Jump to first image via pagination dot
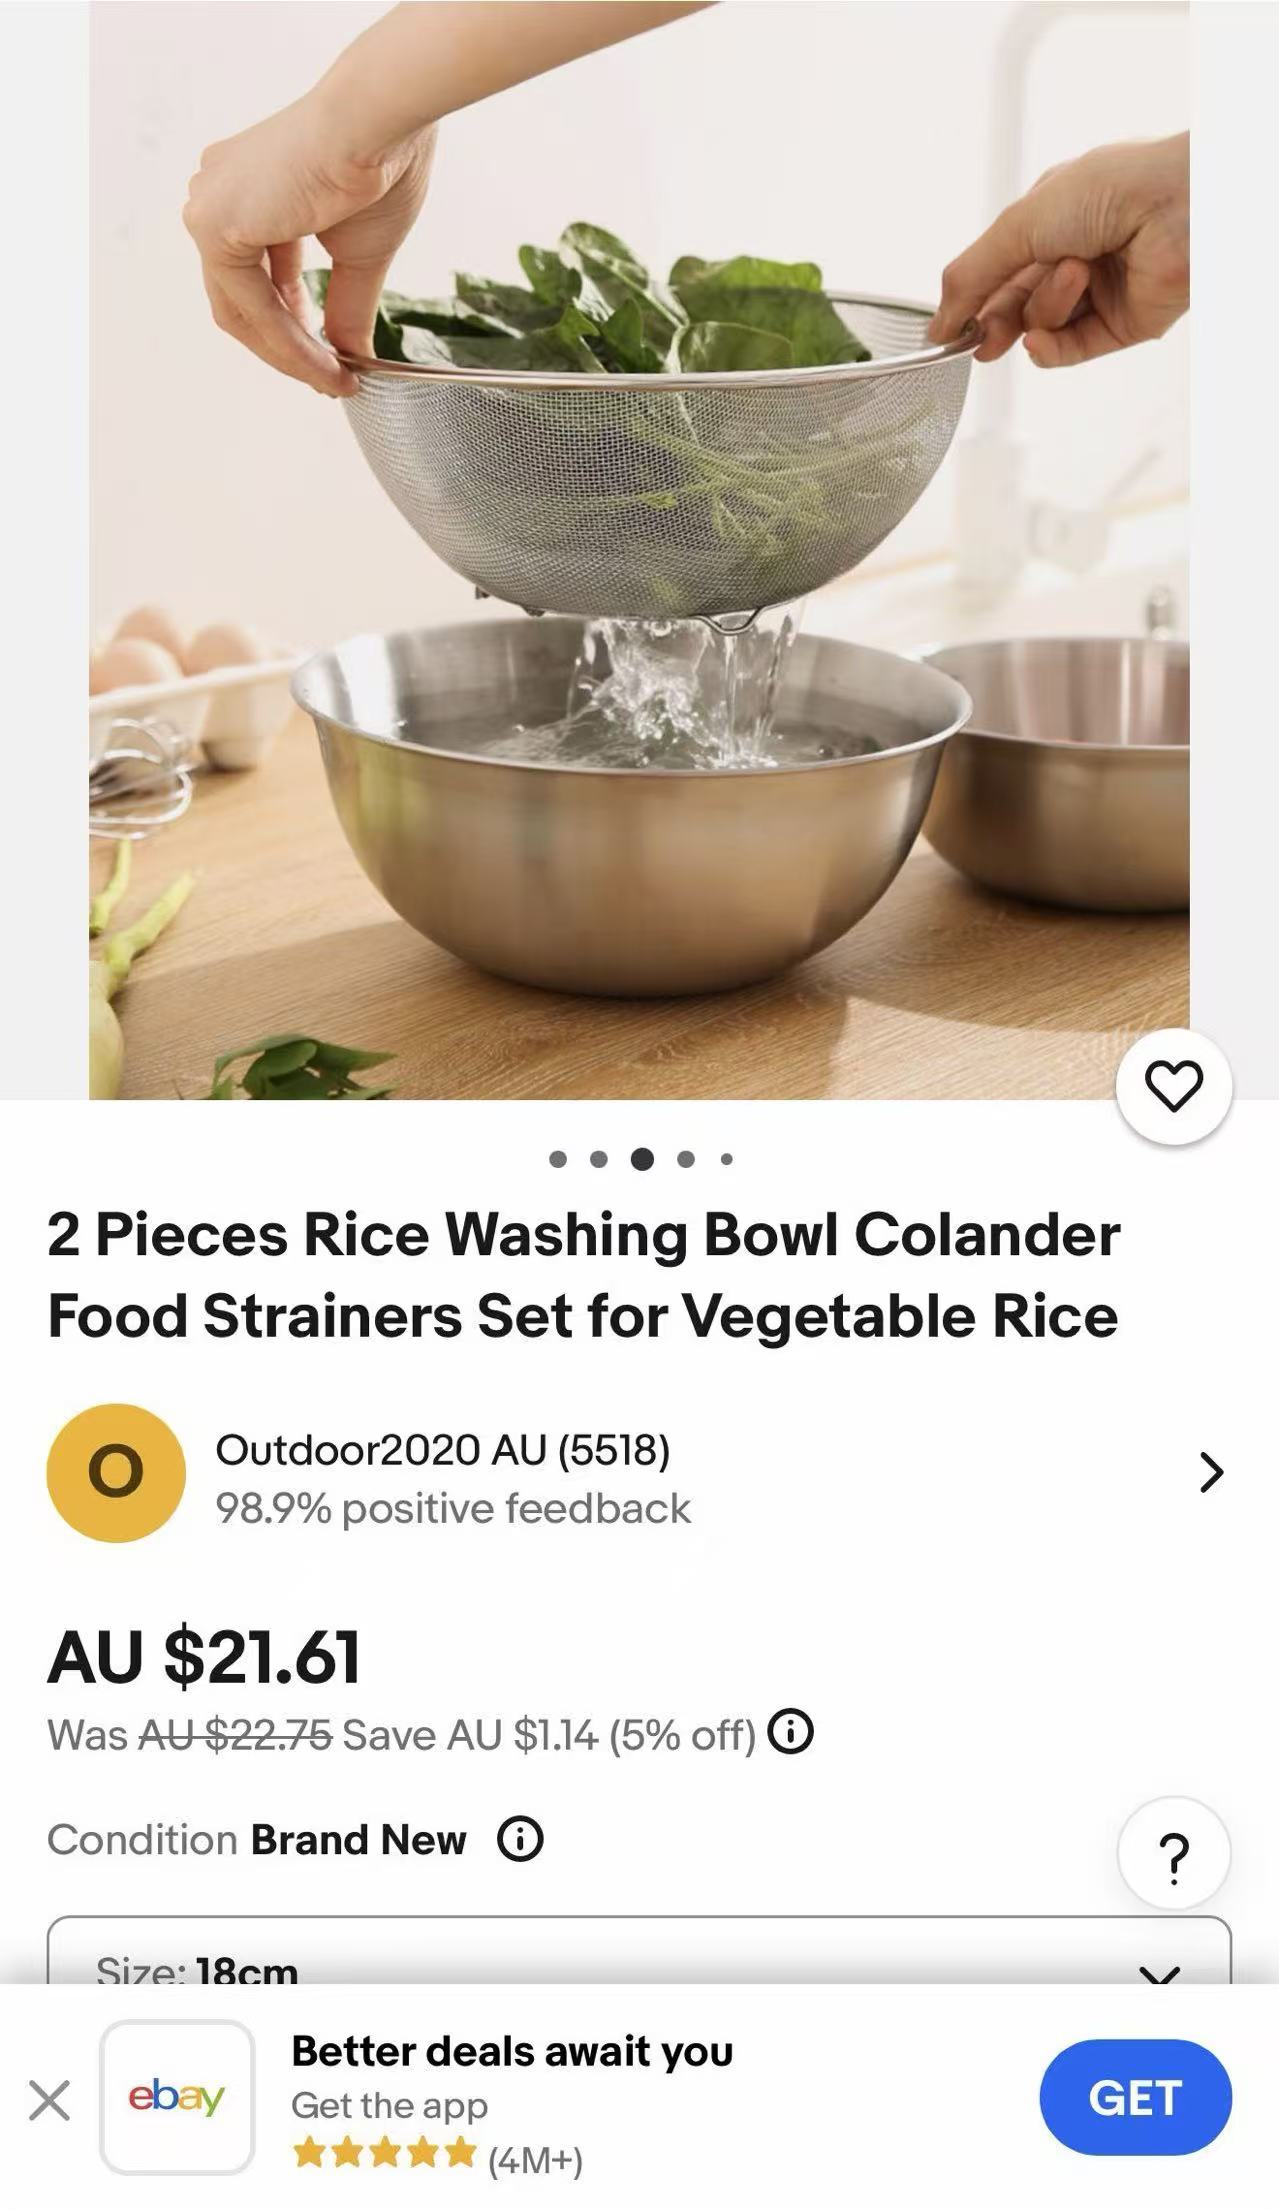The width and height of the screenshot is (1279, 2210). pos(558,1159)
